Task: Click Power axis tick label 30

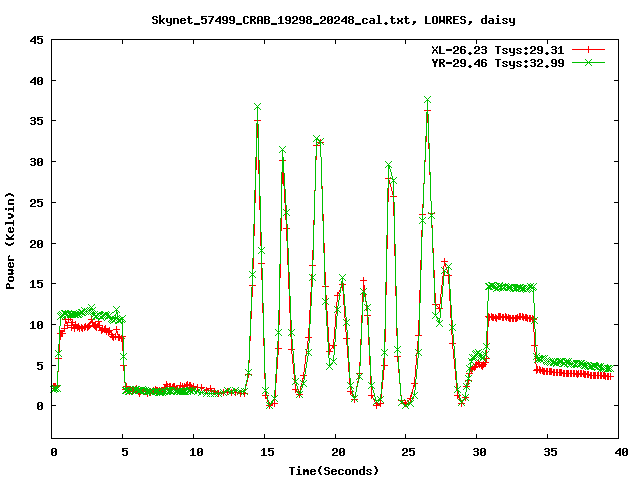Action: (36, 162)
